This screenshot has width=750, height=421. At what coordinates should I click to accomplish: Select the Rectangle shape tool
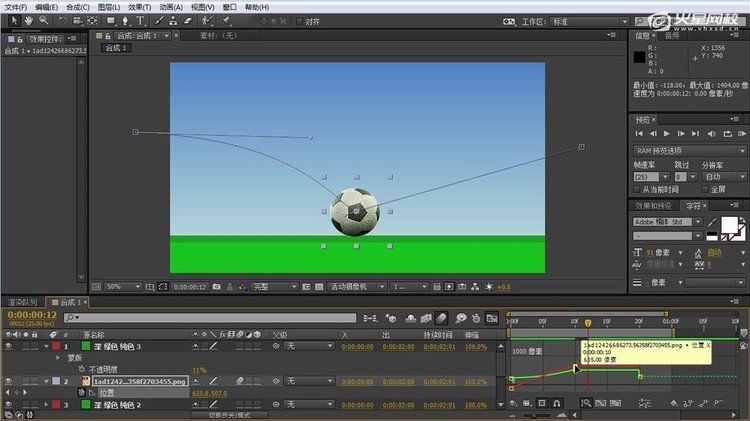[x=110, y=21]
